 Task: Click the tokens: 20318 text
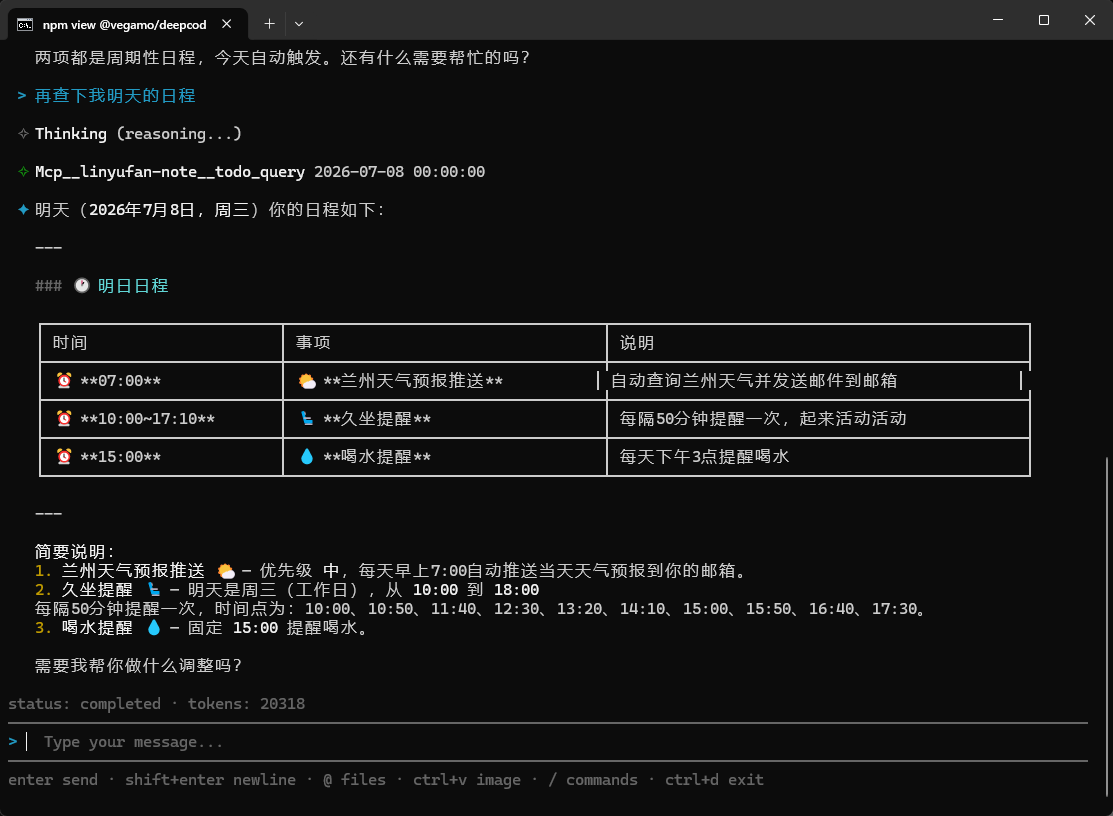pos(246,704)
